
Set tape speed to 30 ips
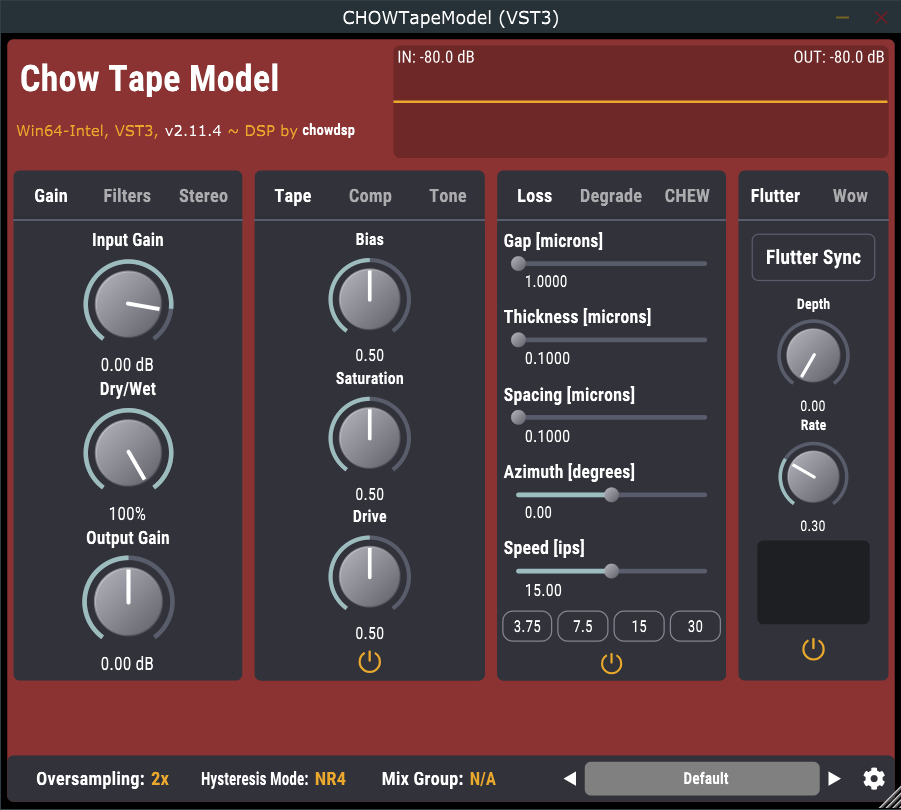click(695, 626)
